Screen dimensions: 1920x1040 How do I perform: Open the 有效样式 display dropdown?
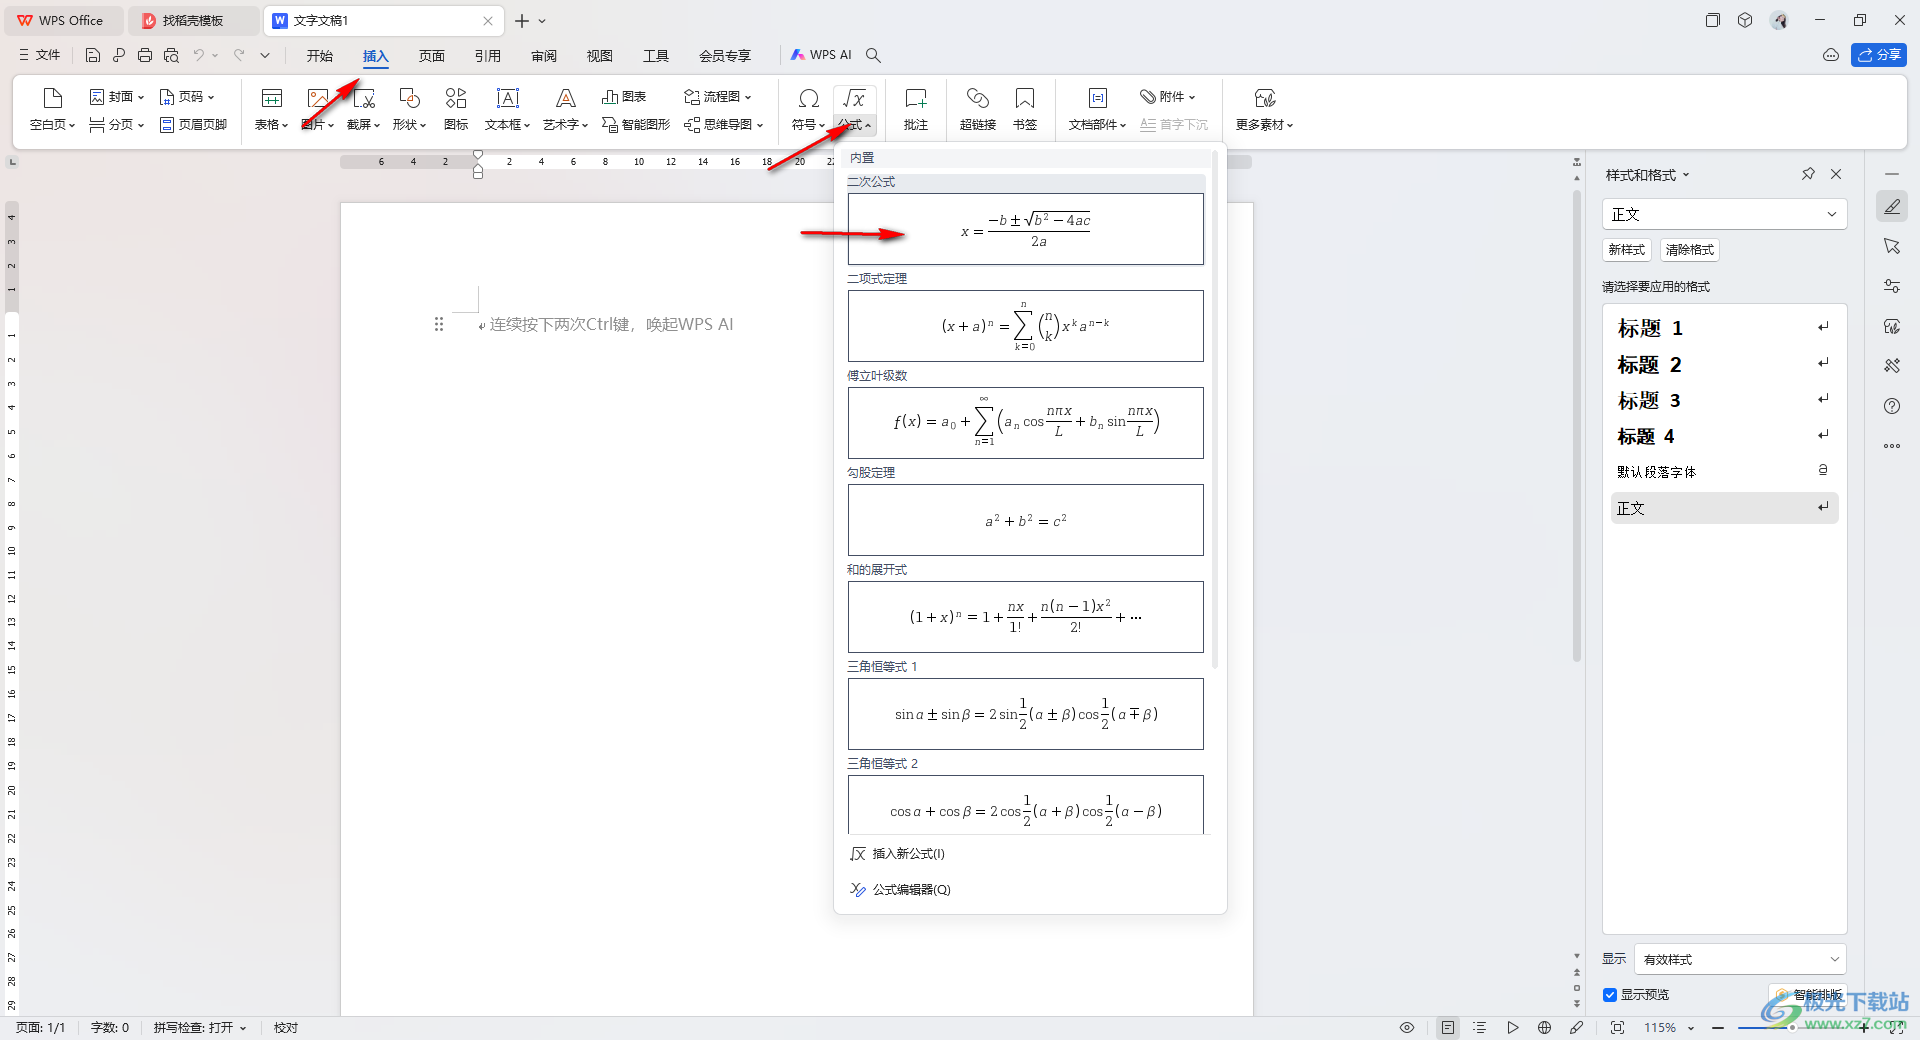tap(1740, 959)
